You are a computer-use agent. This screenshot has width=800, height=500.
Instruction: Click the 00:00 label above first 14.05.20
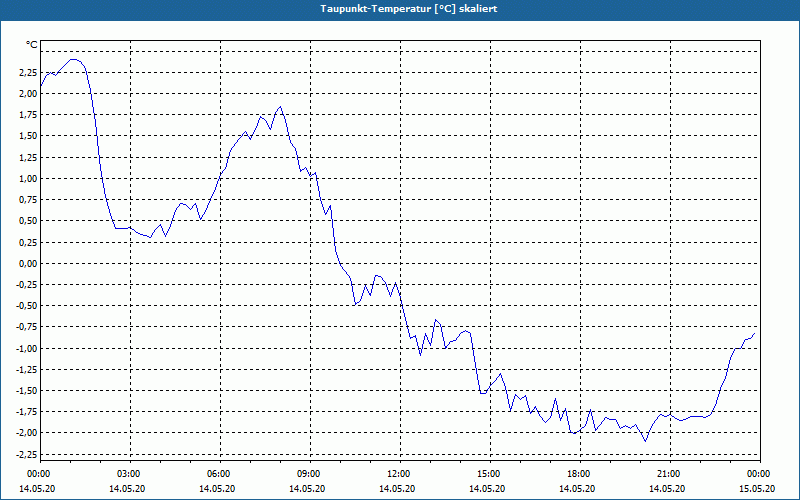click(39, 474)
